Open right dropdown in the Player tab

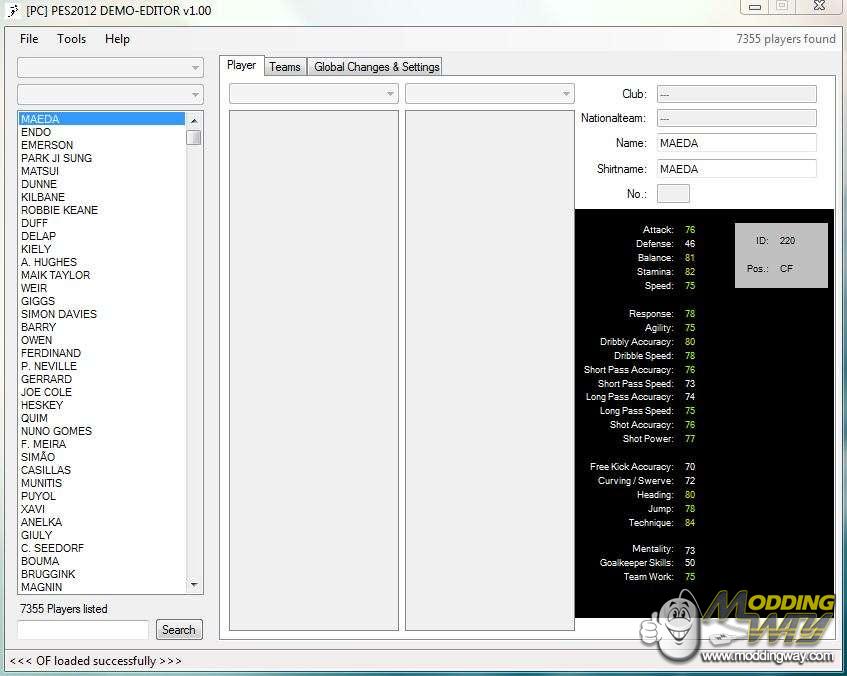(x=489, y=94)
